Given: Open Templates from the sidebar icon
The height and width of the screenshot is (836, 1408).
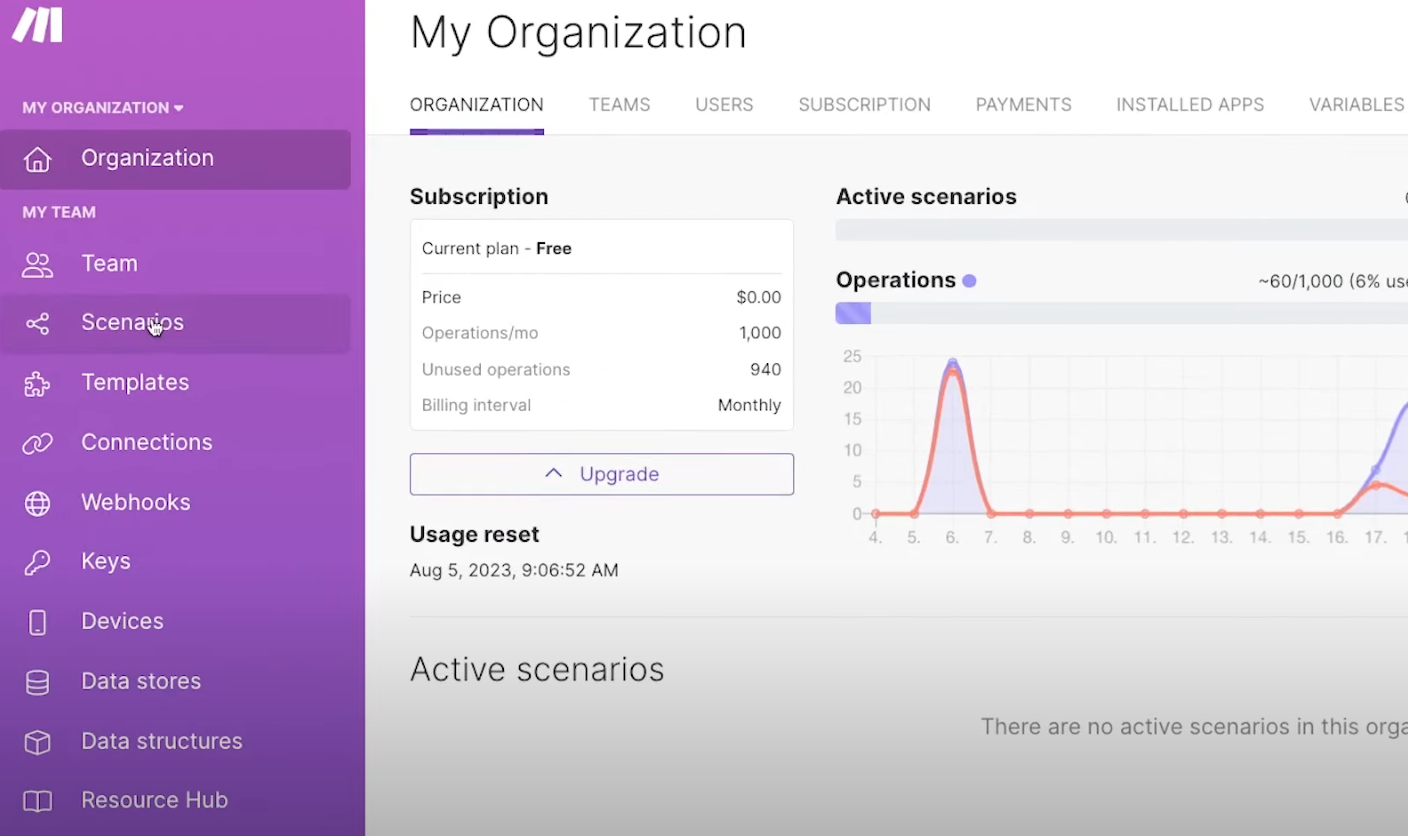Looking at the screenshot, I should pyautogui.click(x=37, y=382).
